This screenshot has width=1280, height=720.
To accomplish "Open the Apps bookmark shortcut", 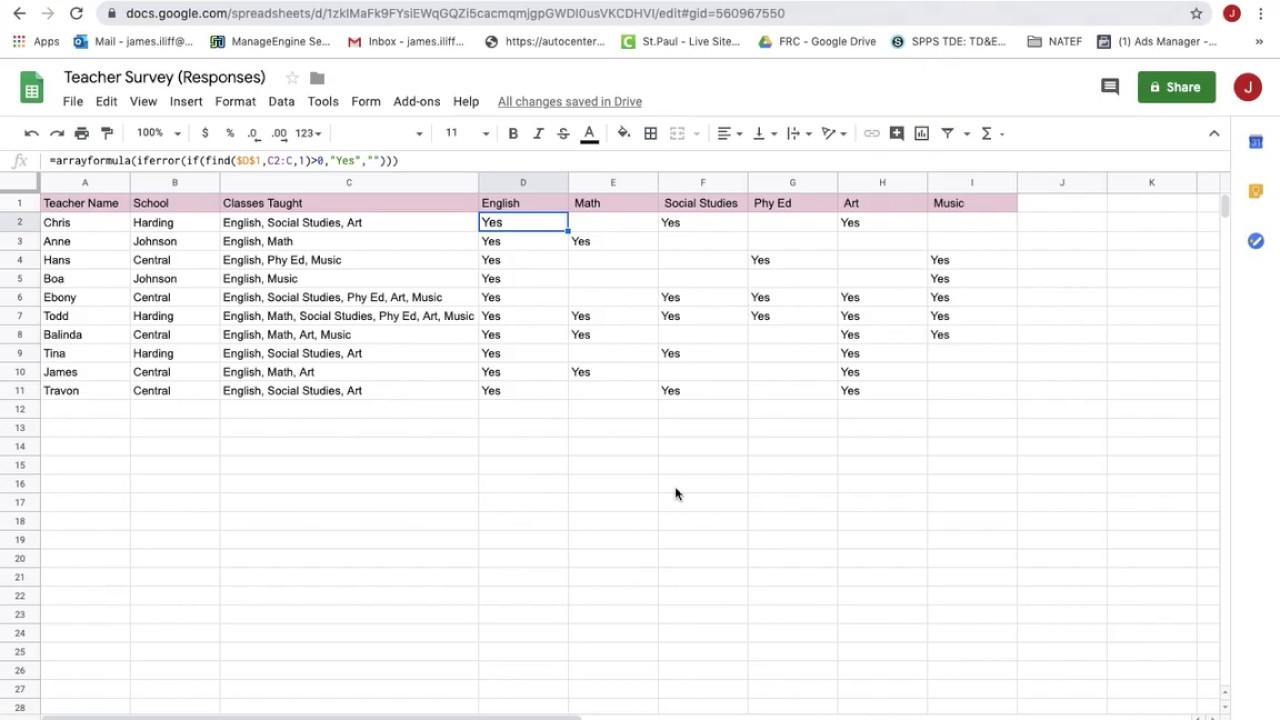I will [36, 42].
